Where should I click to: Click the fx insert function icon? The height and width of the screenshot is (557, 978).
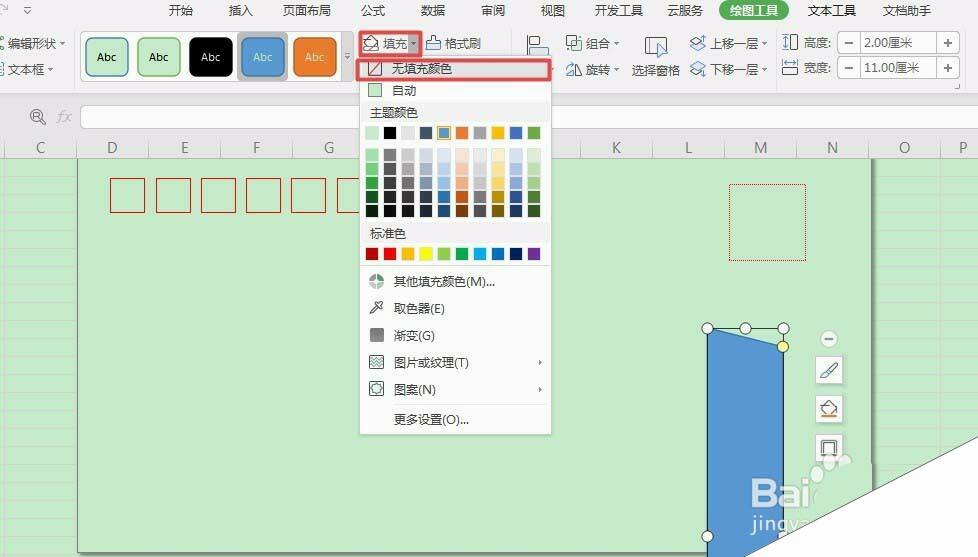coord(64,117)
